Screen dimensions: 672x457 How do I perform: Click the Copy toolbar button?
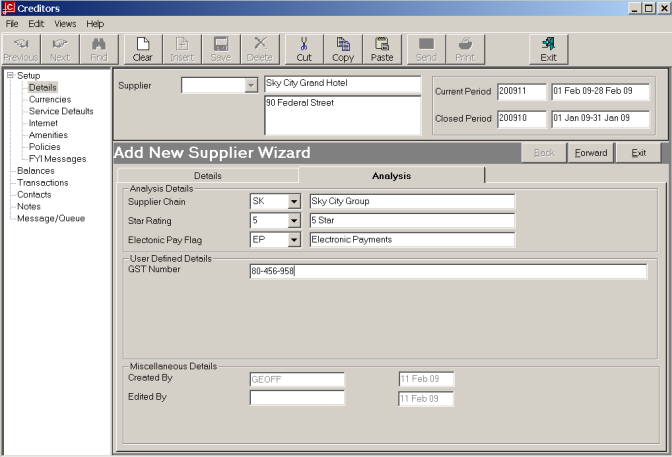[x=343, y=49]
